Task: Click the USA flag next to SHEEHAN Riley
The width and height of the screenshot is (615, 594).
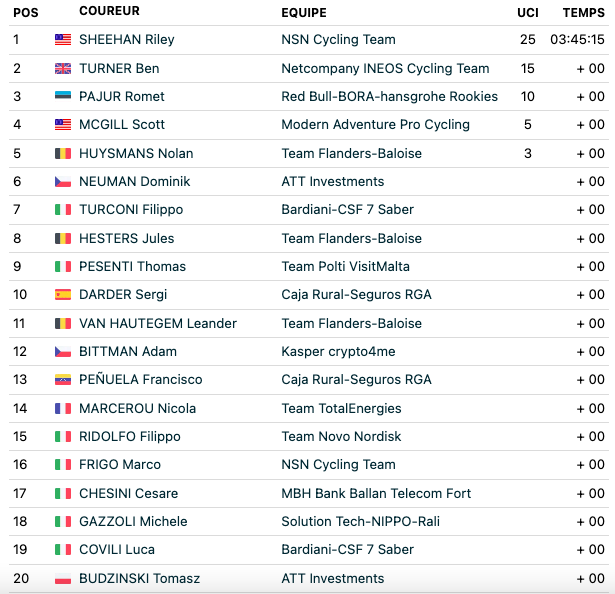Action: (63, 40)
